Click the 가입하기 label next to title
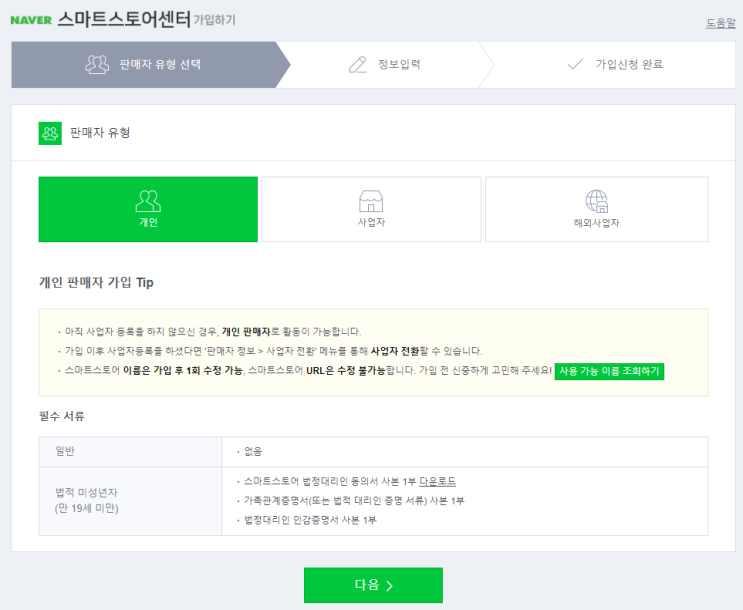The height and width of the screenshot is (610, 743). (214, 20)
